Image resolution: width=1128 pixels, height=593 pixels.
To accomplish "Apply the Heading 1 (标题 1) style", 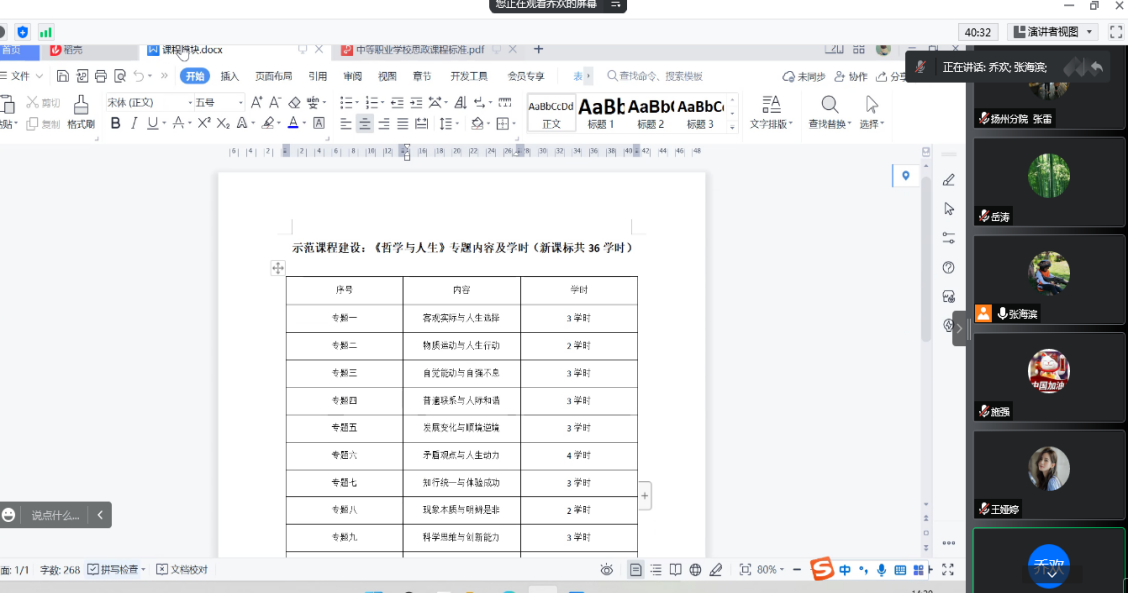I will 601,112.
